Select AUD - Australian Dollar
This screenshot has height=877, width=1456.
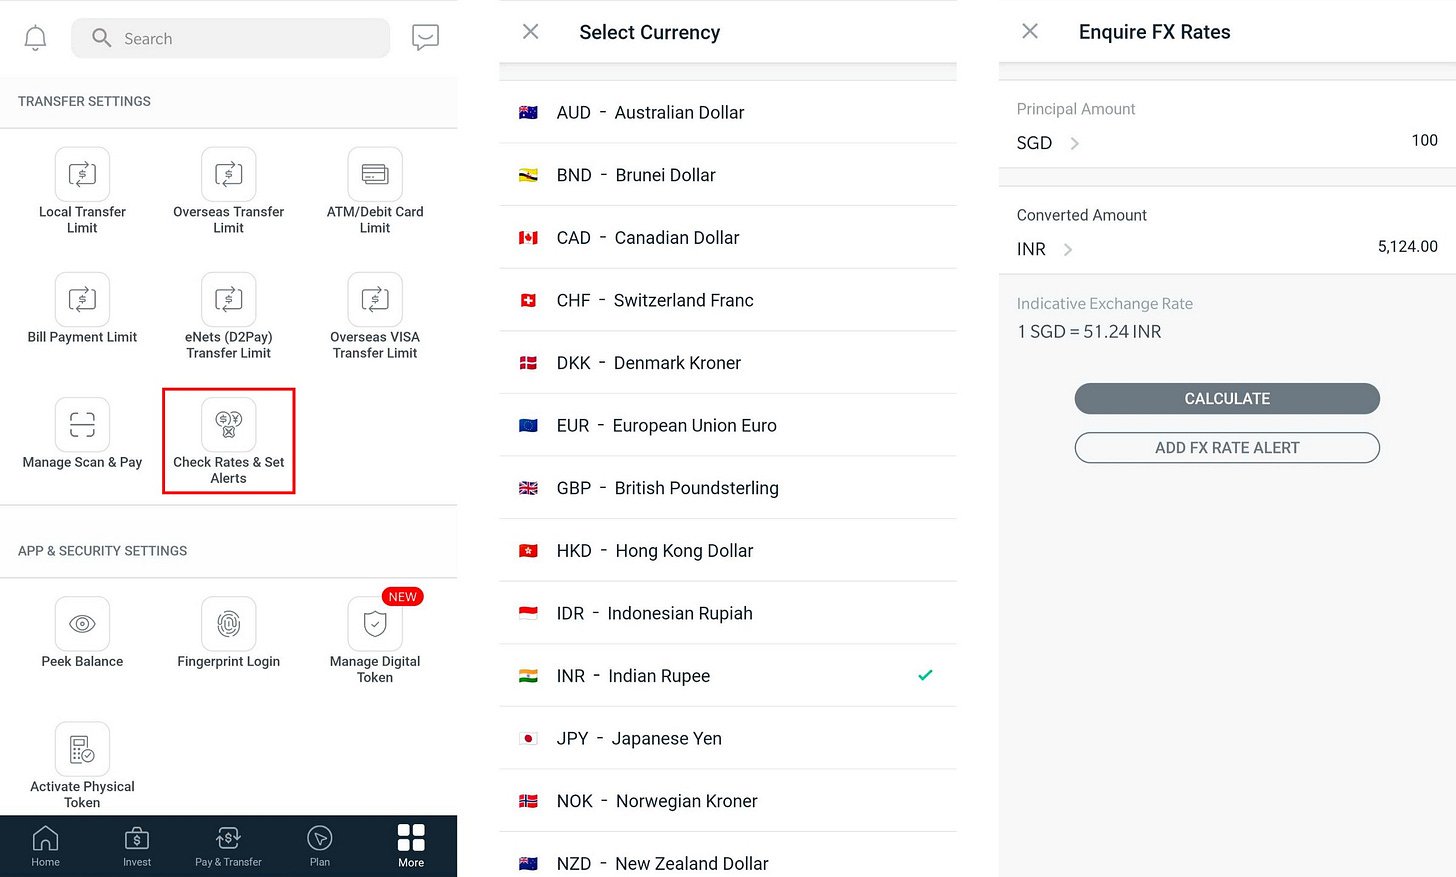(728, 112)
